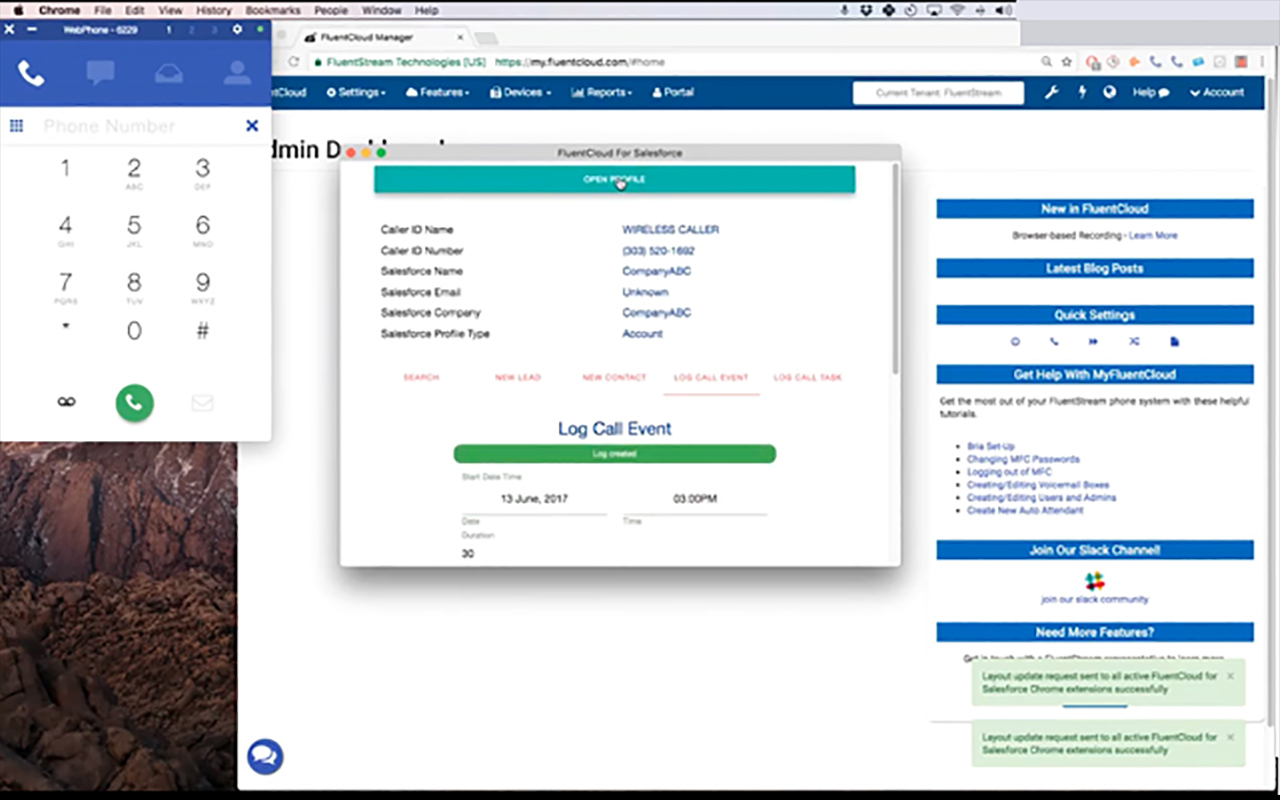Screen dimensions: 1280x800
Task: Open the Features dropdown in navbar
Action: pos(438,92)
